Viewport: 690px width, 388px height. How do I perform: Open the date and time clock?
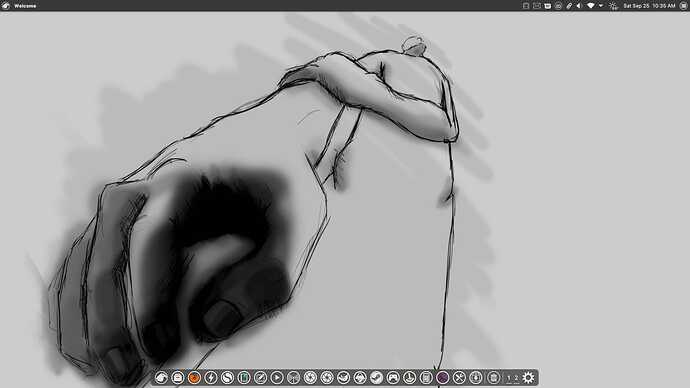pos(649,6)
